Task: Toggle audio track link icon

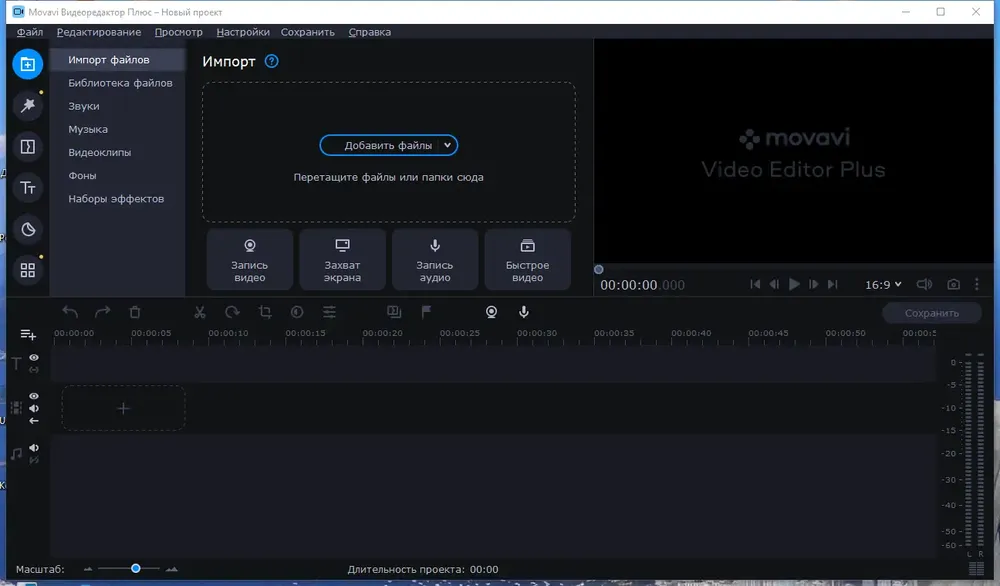Action: [34, 460]
